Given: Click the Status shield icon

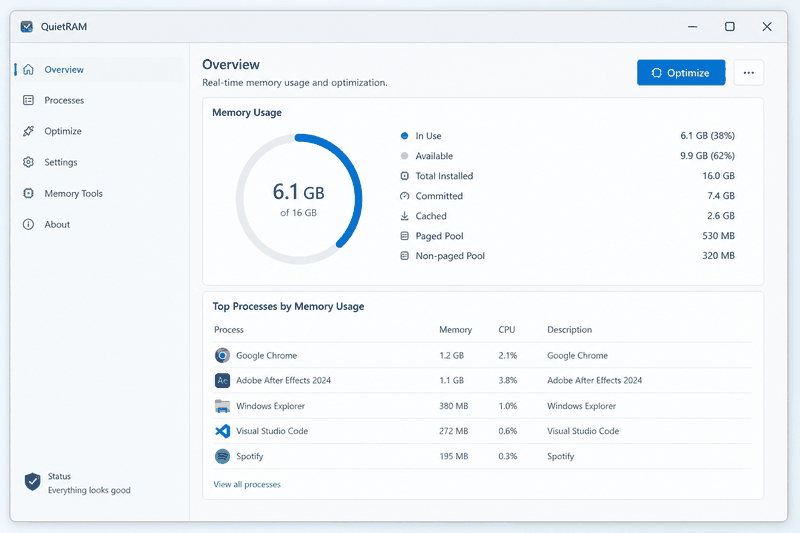Looking at the screenshot, I should [33, 481].
